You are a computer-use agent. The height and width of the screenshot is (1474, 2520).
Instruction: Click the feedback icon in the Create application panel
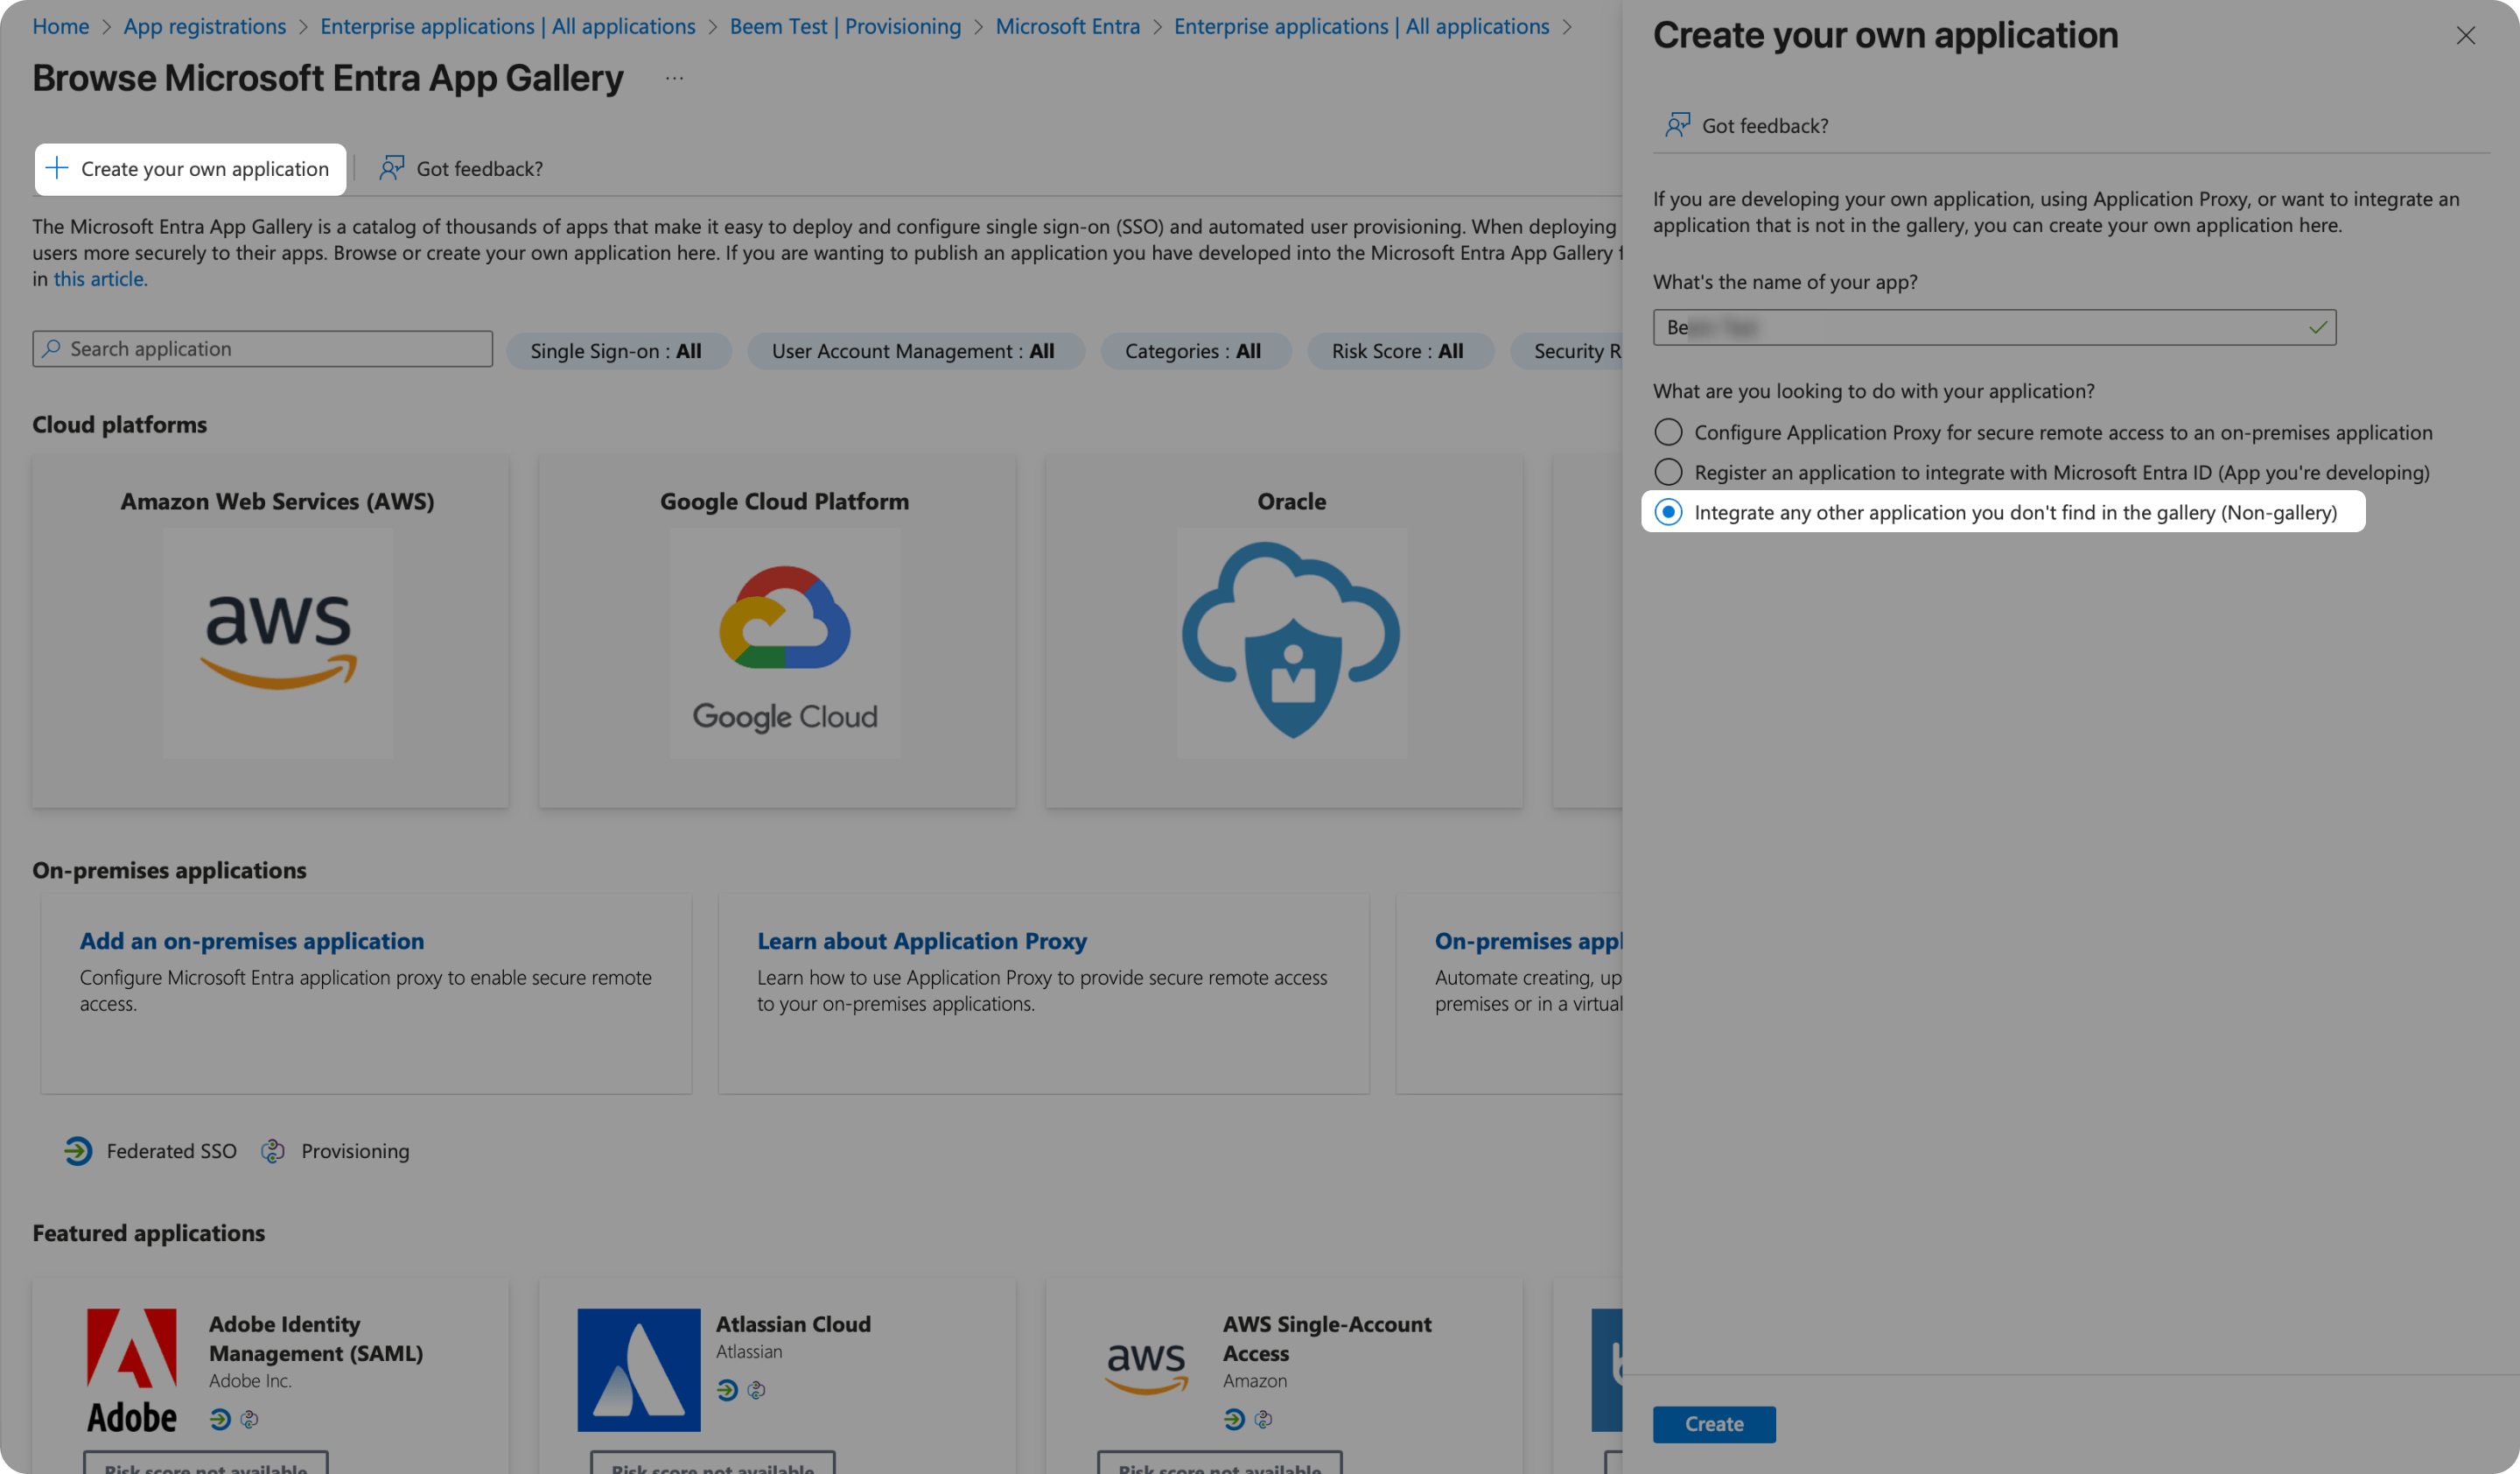click(1677, 125)
